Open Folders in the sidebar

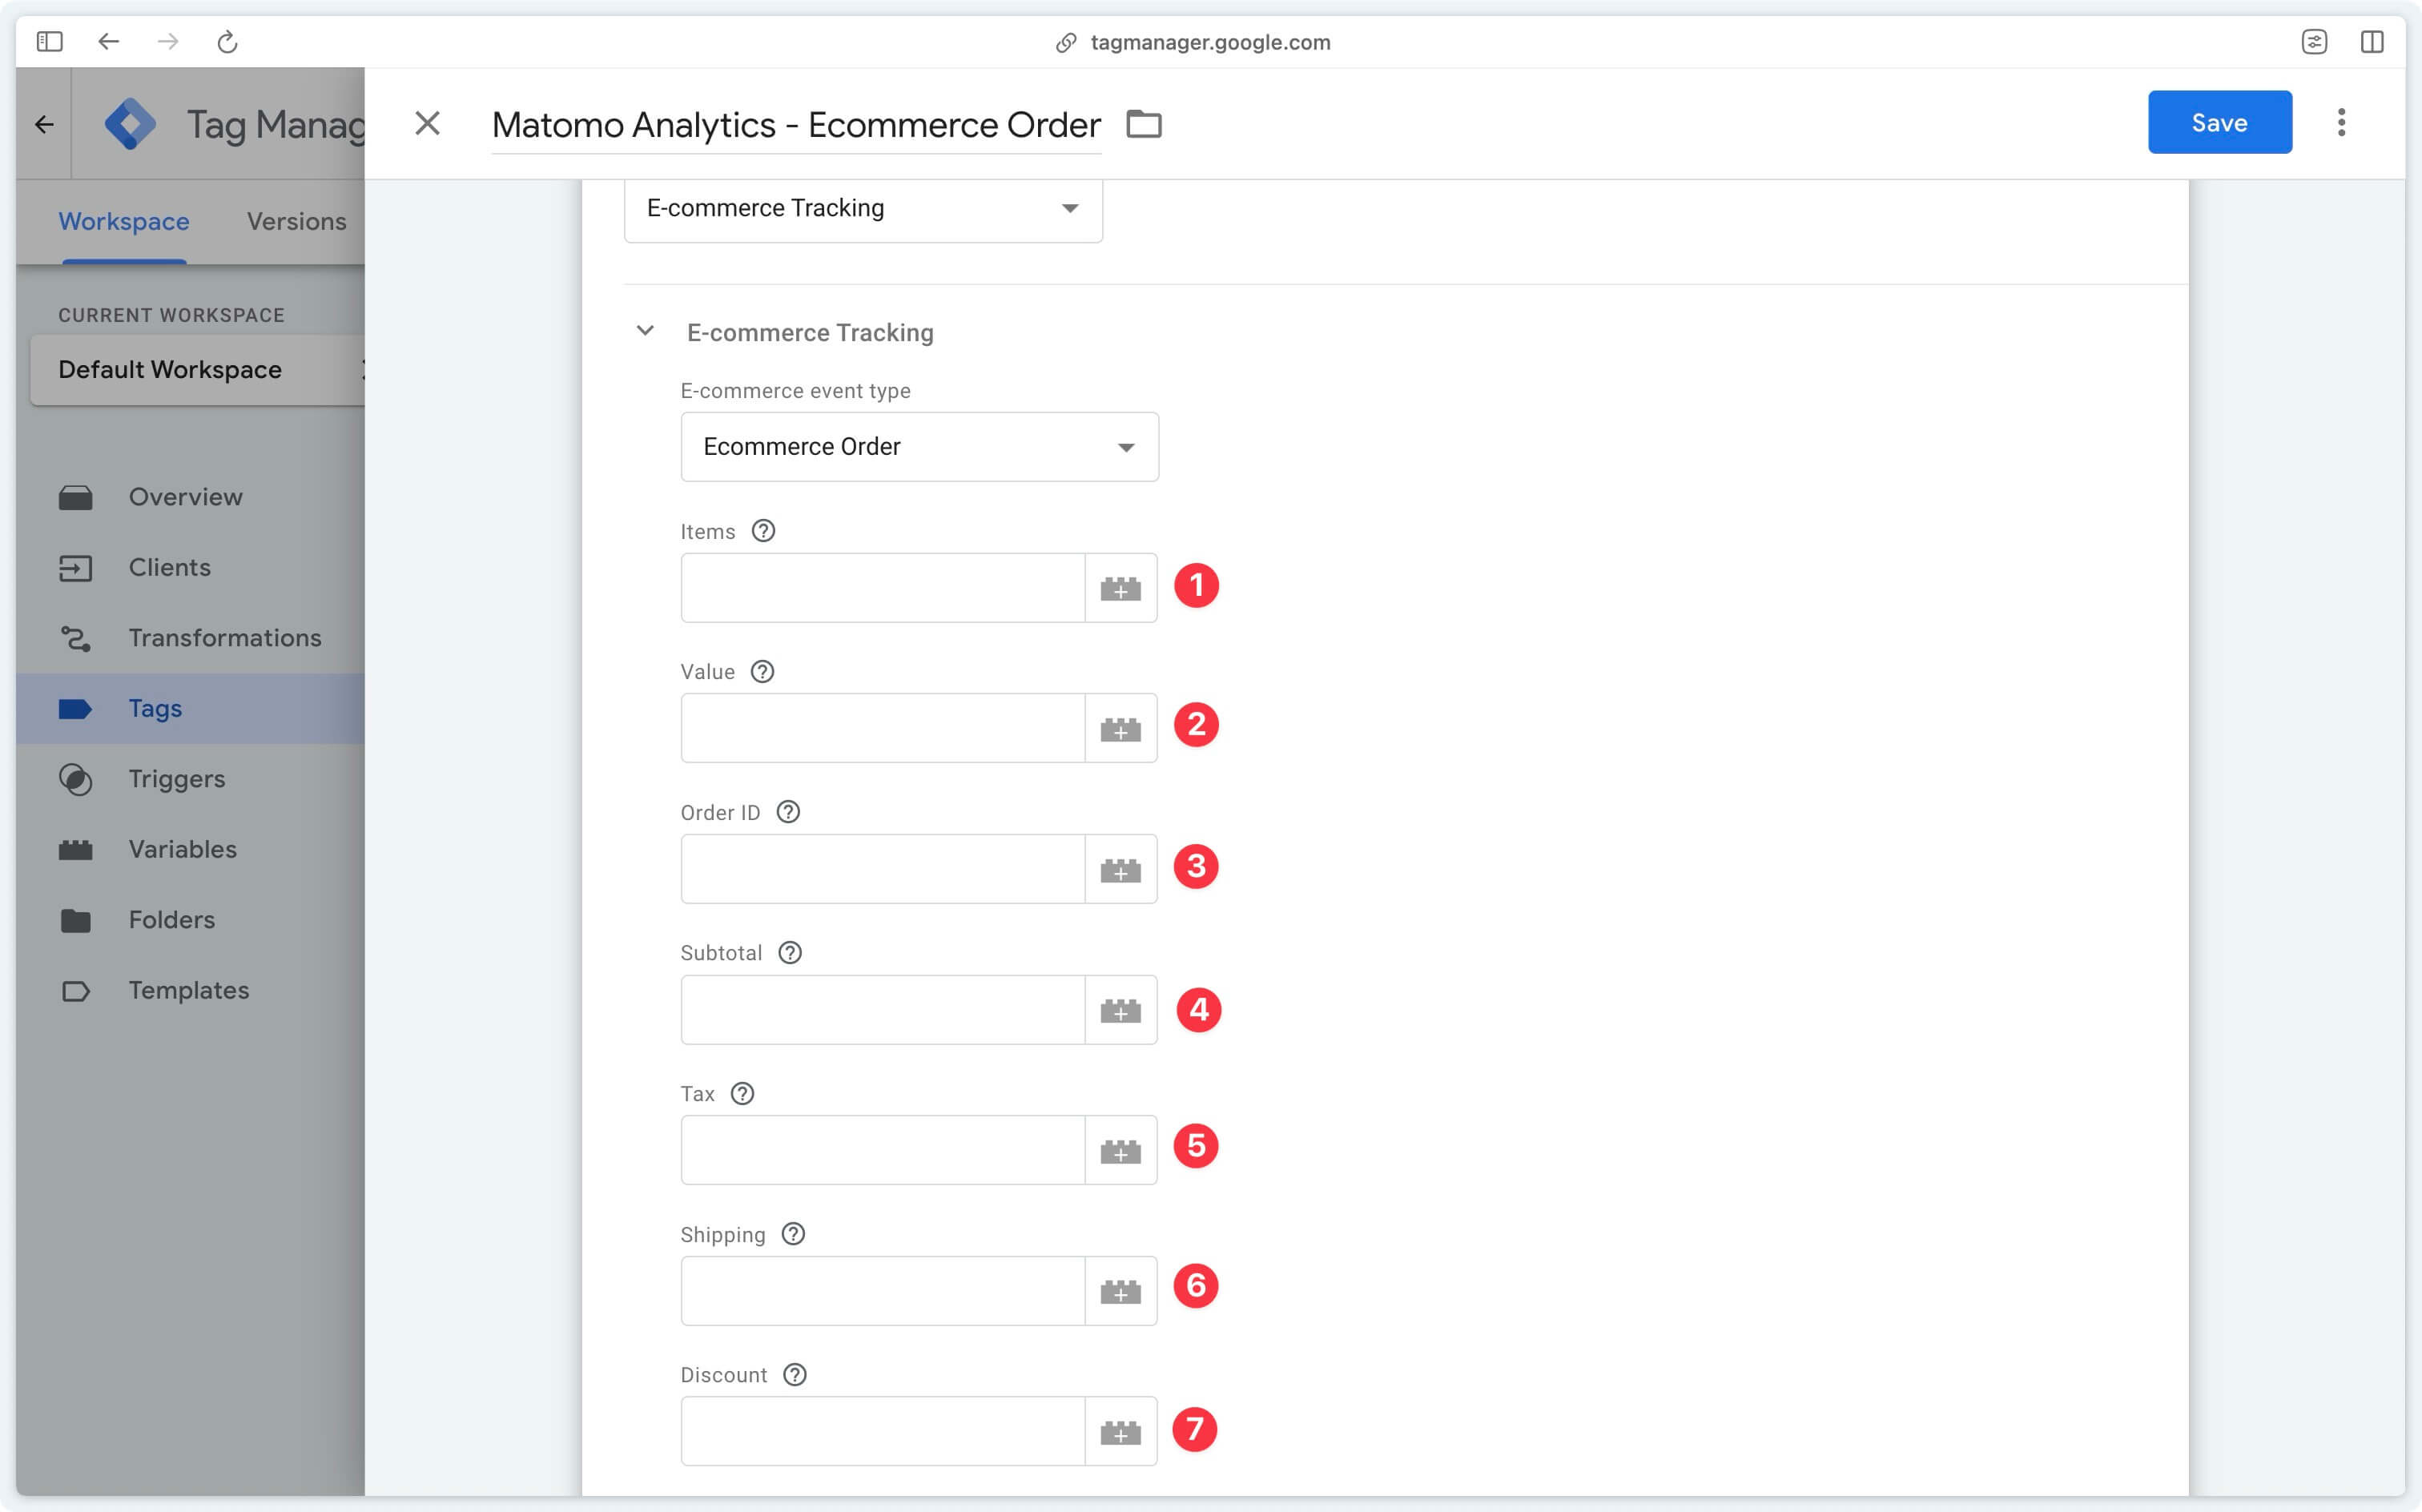(190, 920)
